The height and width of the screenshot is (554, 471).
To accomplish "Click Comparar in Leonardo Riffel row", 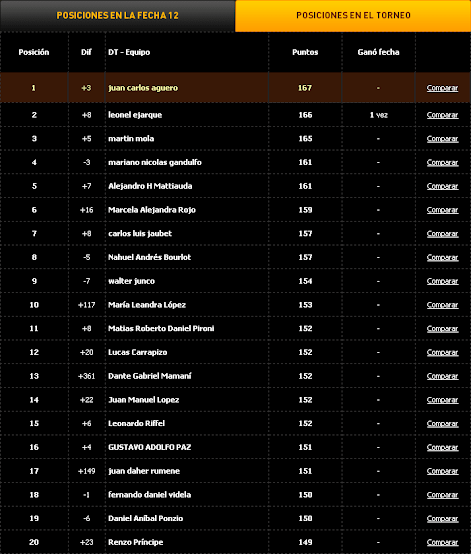I will (442, 424).
